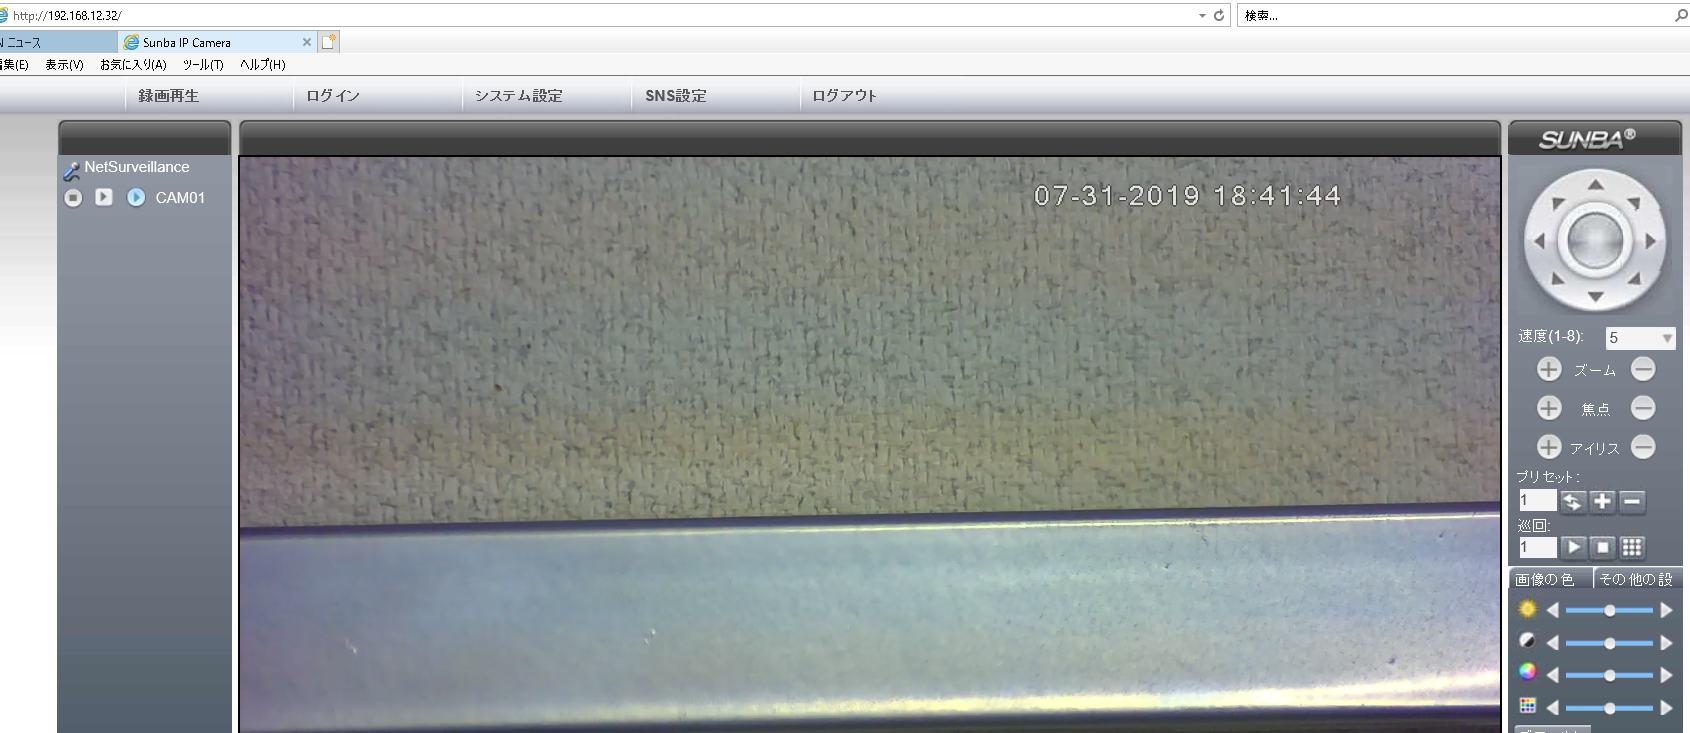This screenshot has height=733, width=1690.
Task: Move camera diagonally up-left via PTZ pad
Action: [x=1557, y=203]
